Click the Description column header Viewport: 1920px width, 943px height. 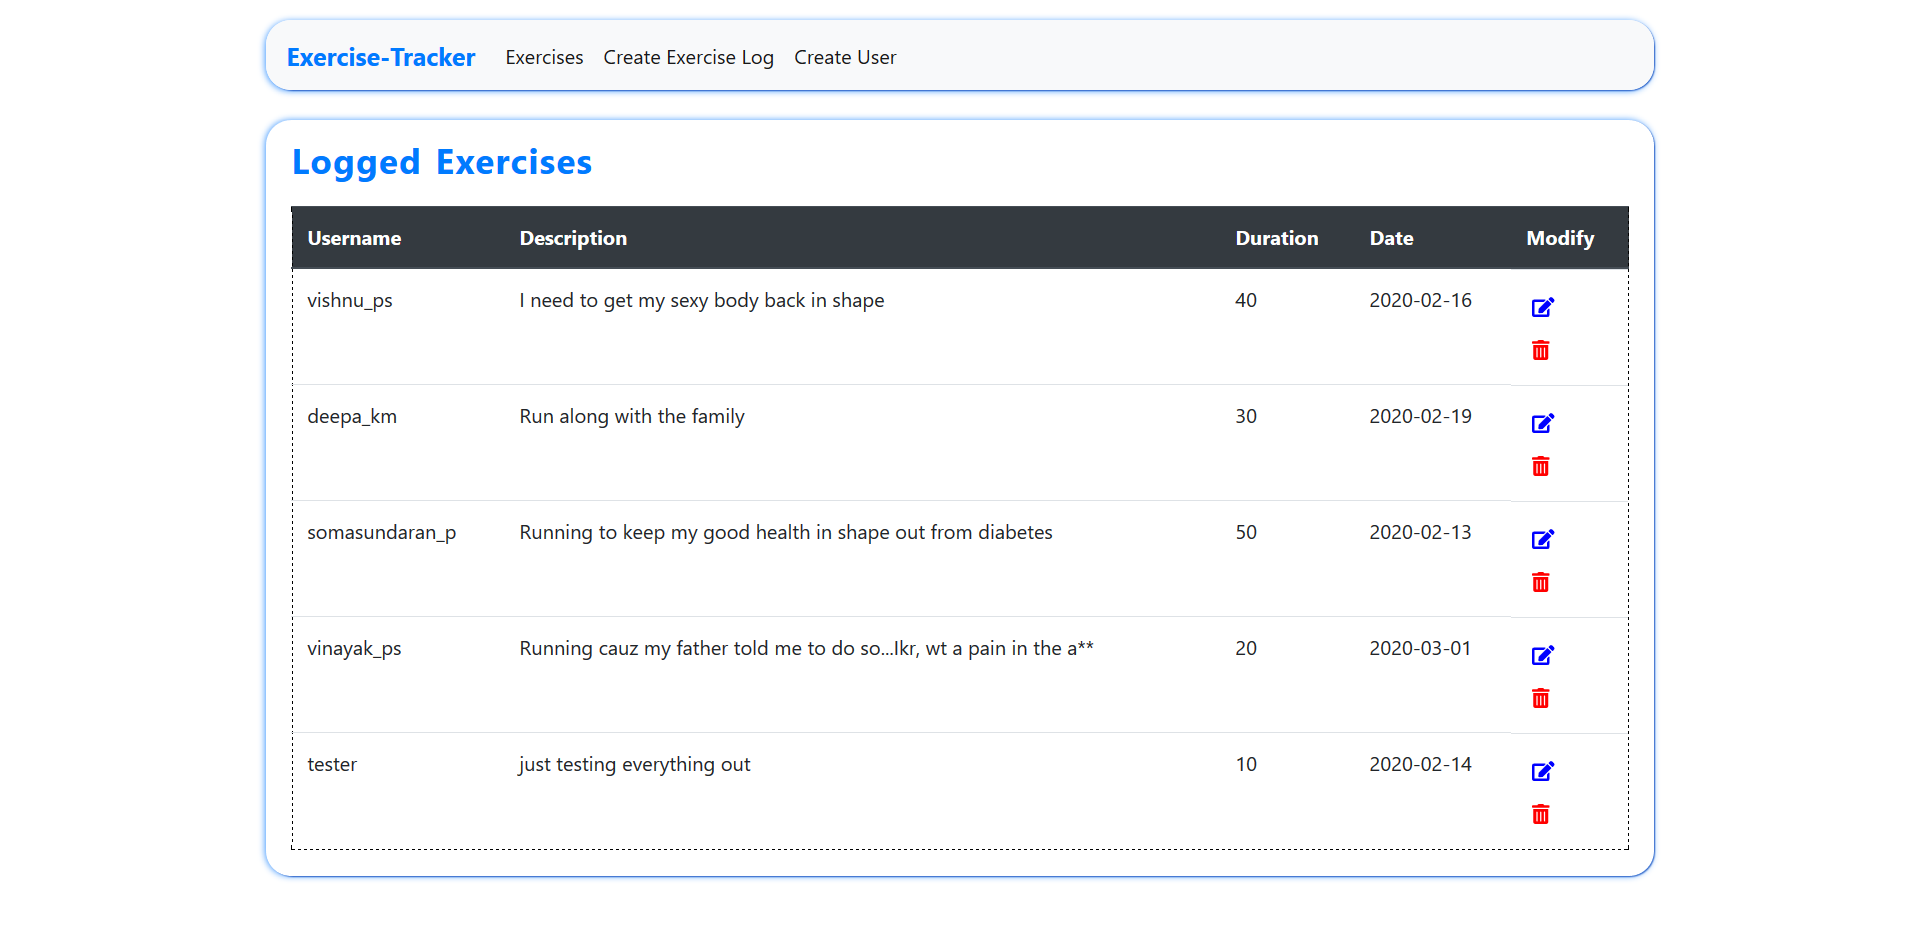click(573, 238)
